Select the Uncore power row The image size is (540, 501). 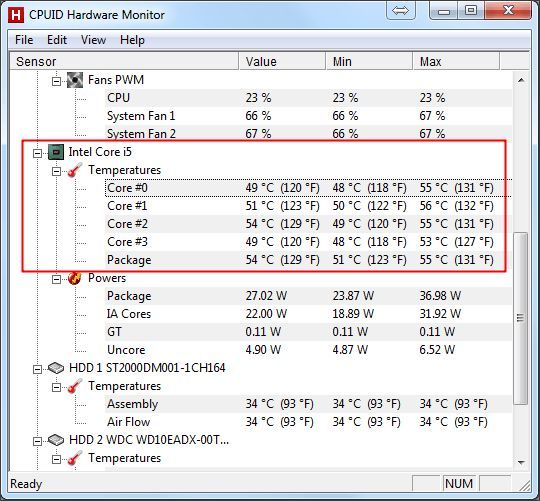[309, 350]
